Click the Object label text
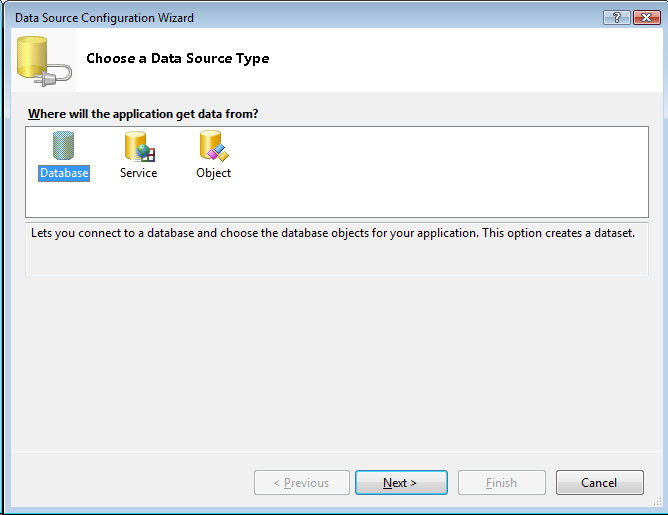Viewport: 668px width, 515px height. 213,173
